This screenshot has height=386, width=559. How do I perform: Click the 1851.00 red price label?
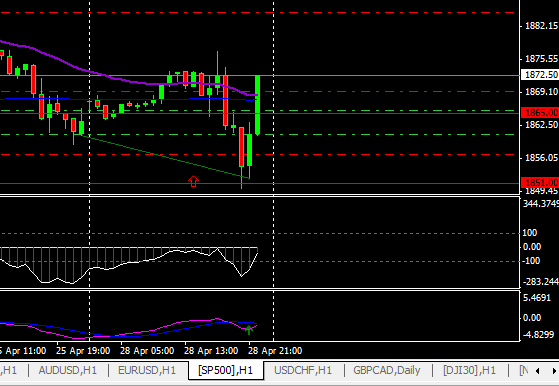540,182
